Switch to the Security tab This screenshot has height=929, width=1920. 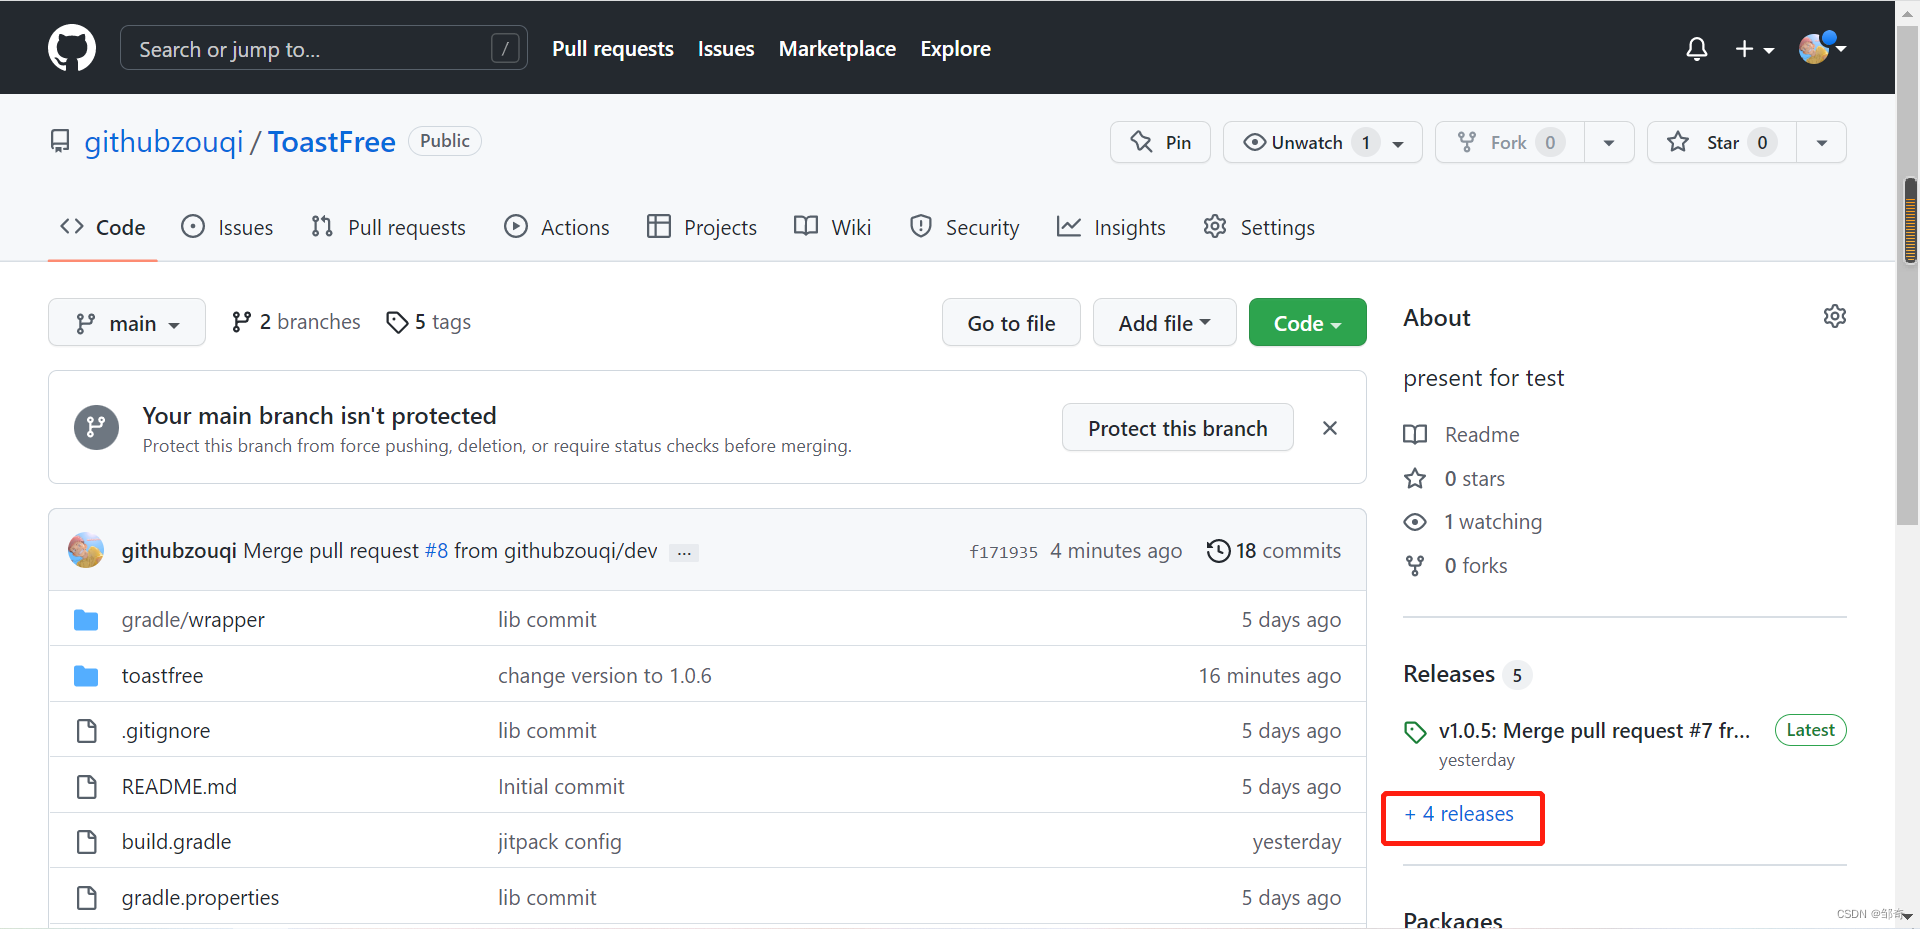[964, 227]
